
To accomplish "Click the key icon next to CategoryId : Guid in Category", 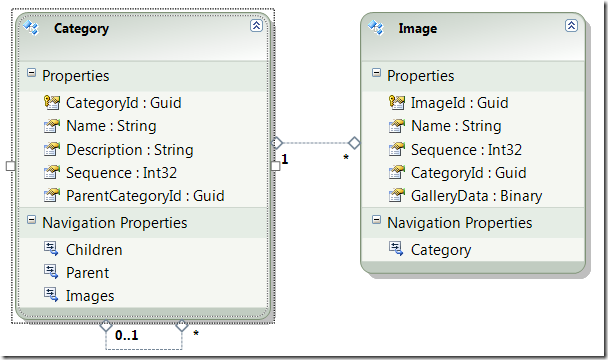I will (x=52, y=103).
